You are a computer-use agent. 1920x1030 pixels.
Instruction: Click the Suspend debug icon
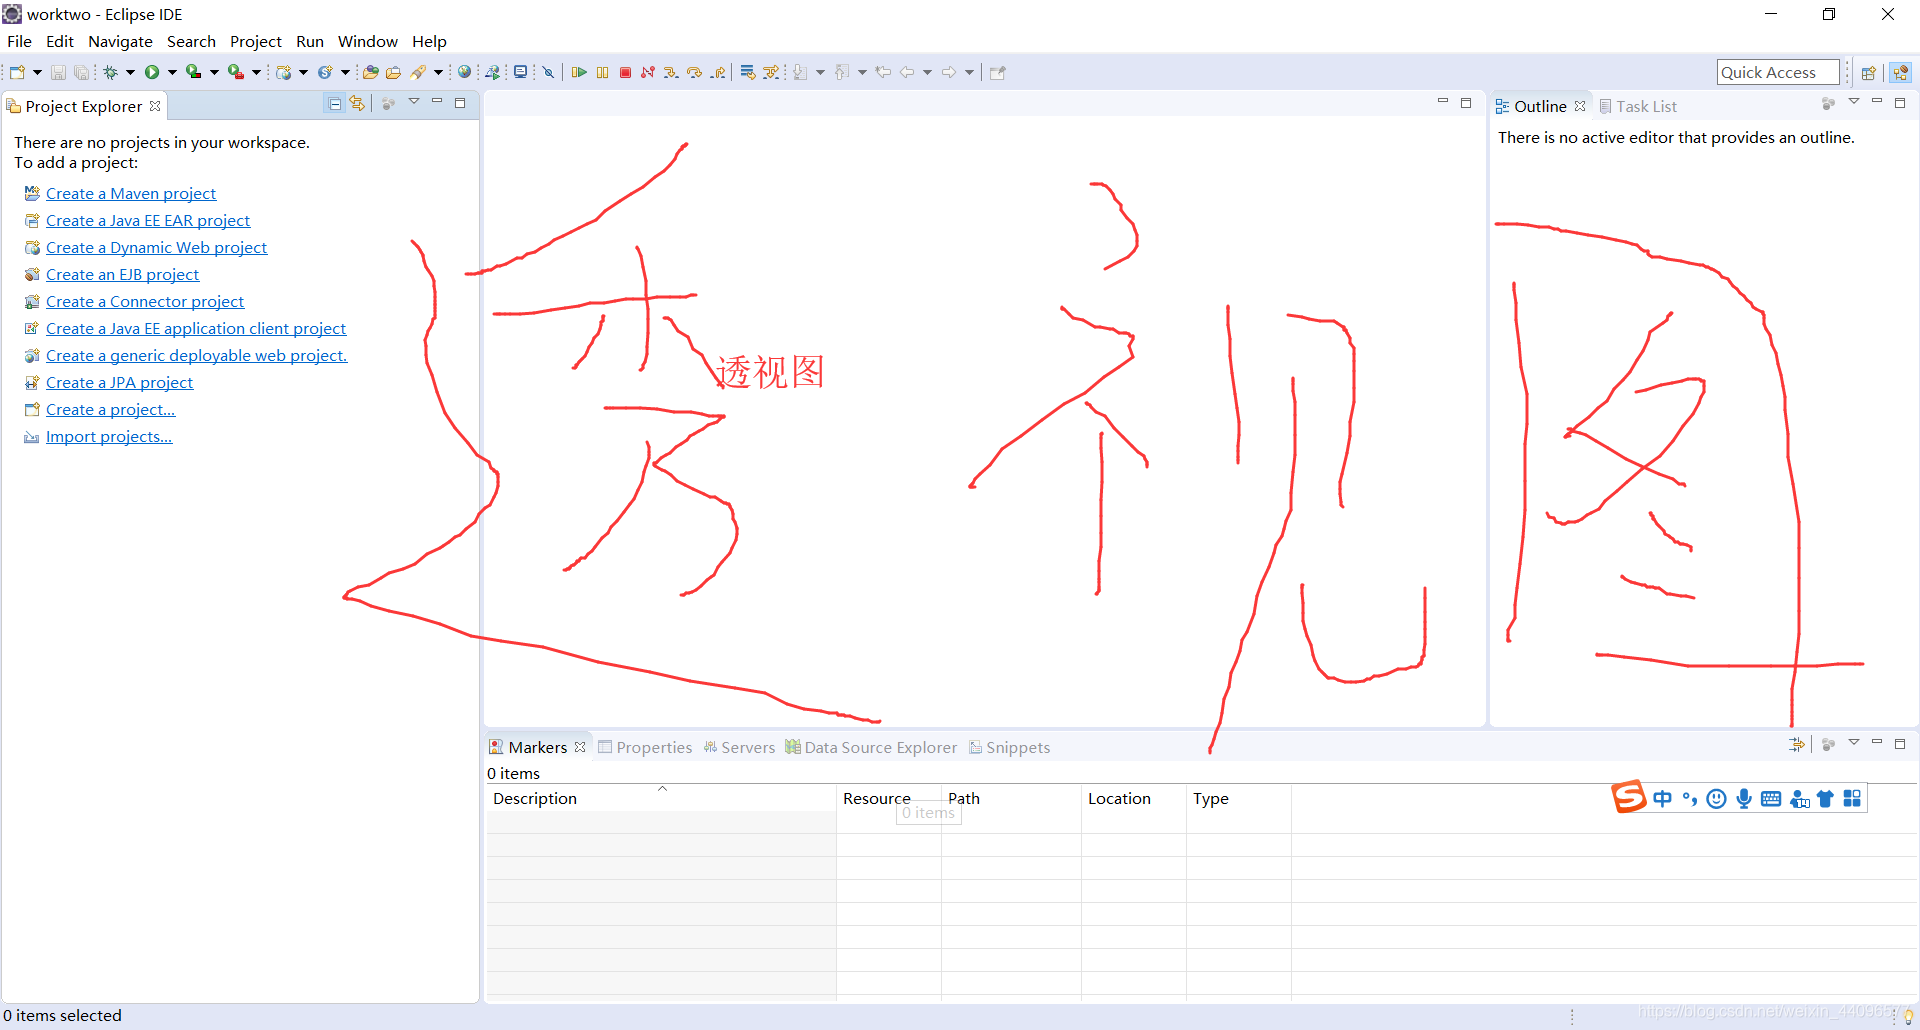(x=602, y=72)
